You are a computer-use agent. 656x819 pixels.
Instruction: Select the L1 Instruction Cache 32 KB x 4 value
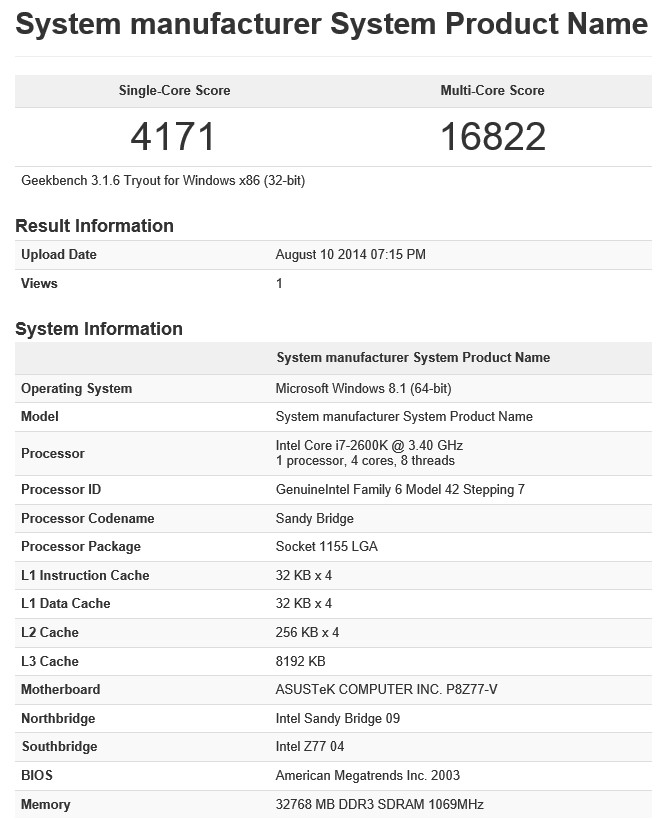click(303, 575)
